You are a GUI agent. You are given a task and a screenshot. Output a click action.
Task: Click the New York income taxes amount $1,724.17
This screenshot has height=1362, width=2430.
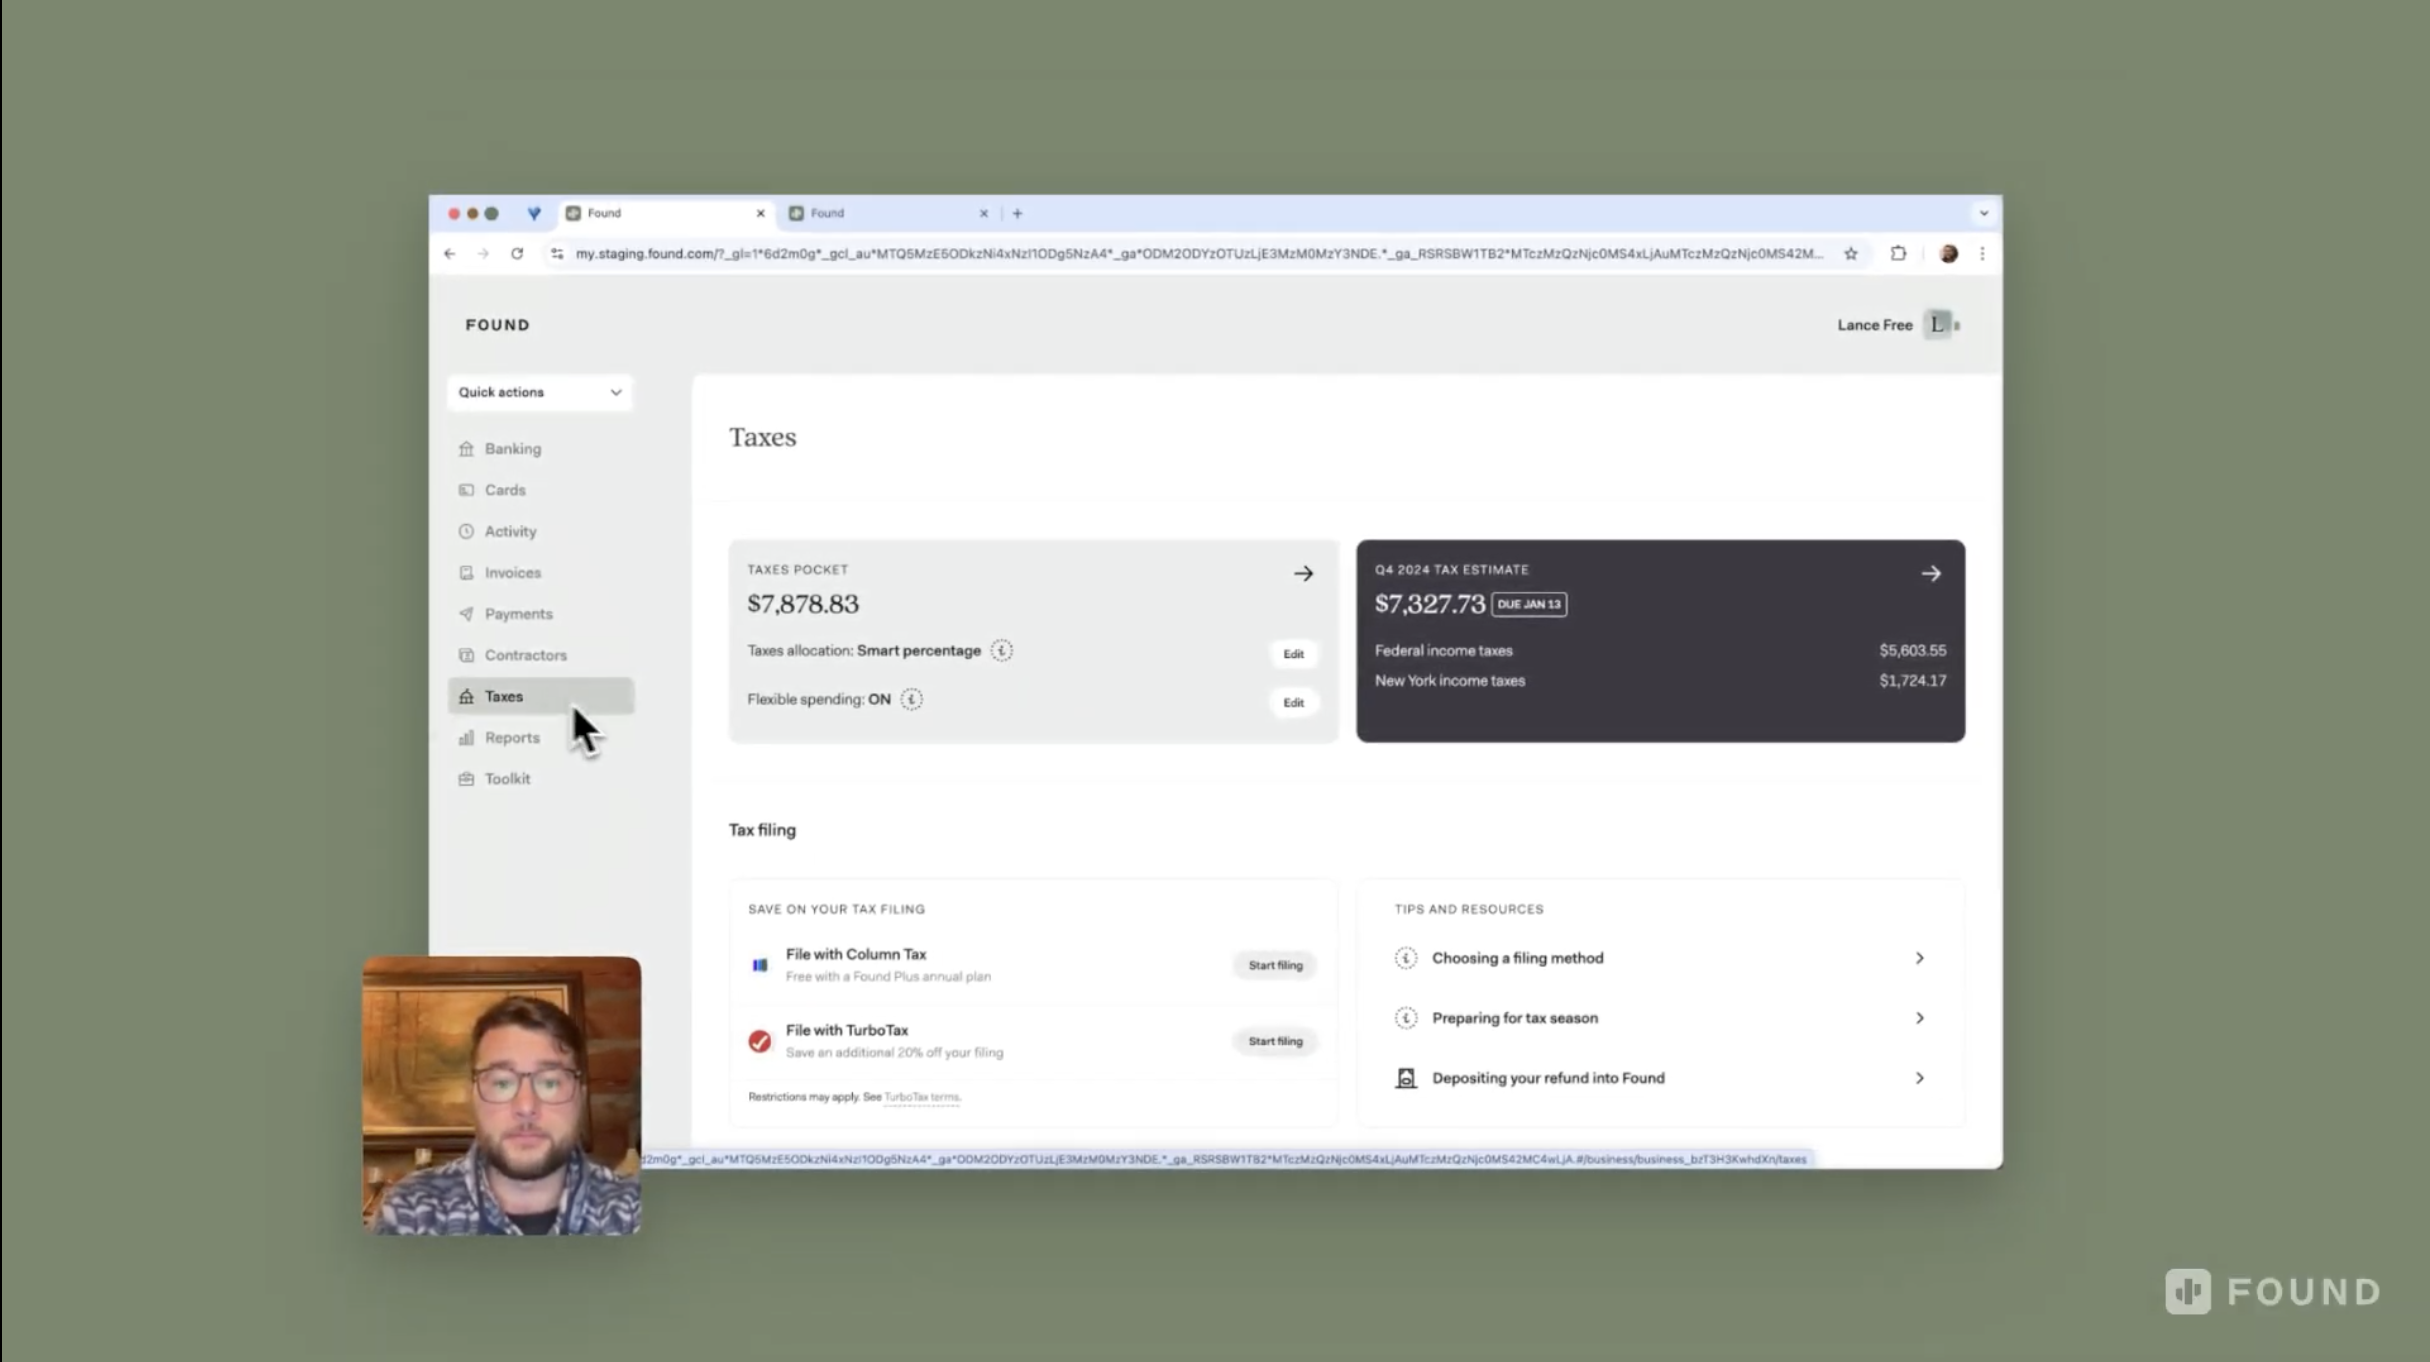[1912, 681]
